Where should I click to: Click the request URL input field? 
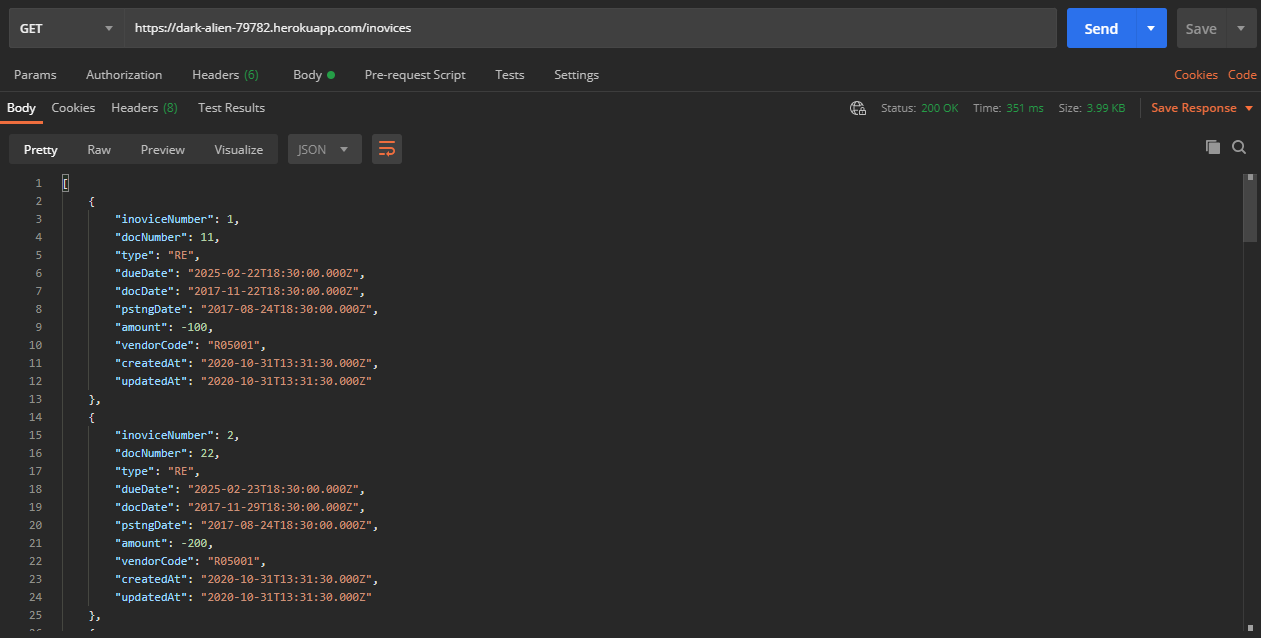(590, 28)
